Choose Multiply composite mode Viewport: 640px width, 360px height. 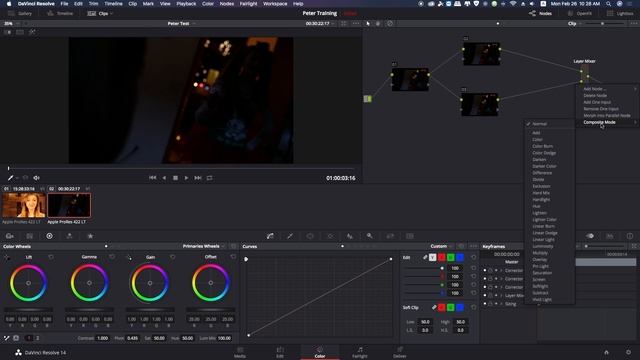coord(540,253)
